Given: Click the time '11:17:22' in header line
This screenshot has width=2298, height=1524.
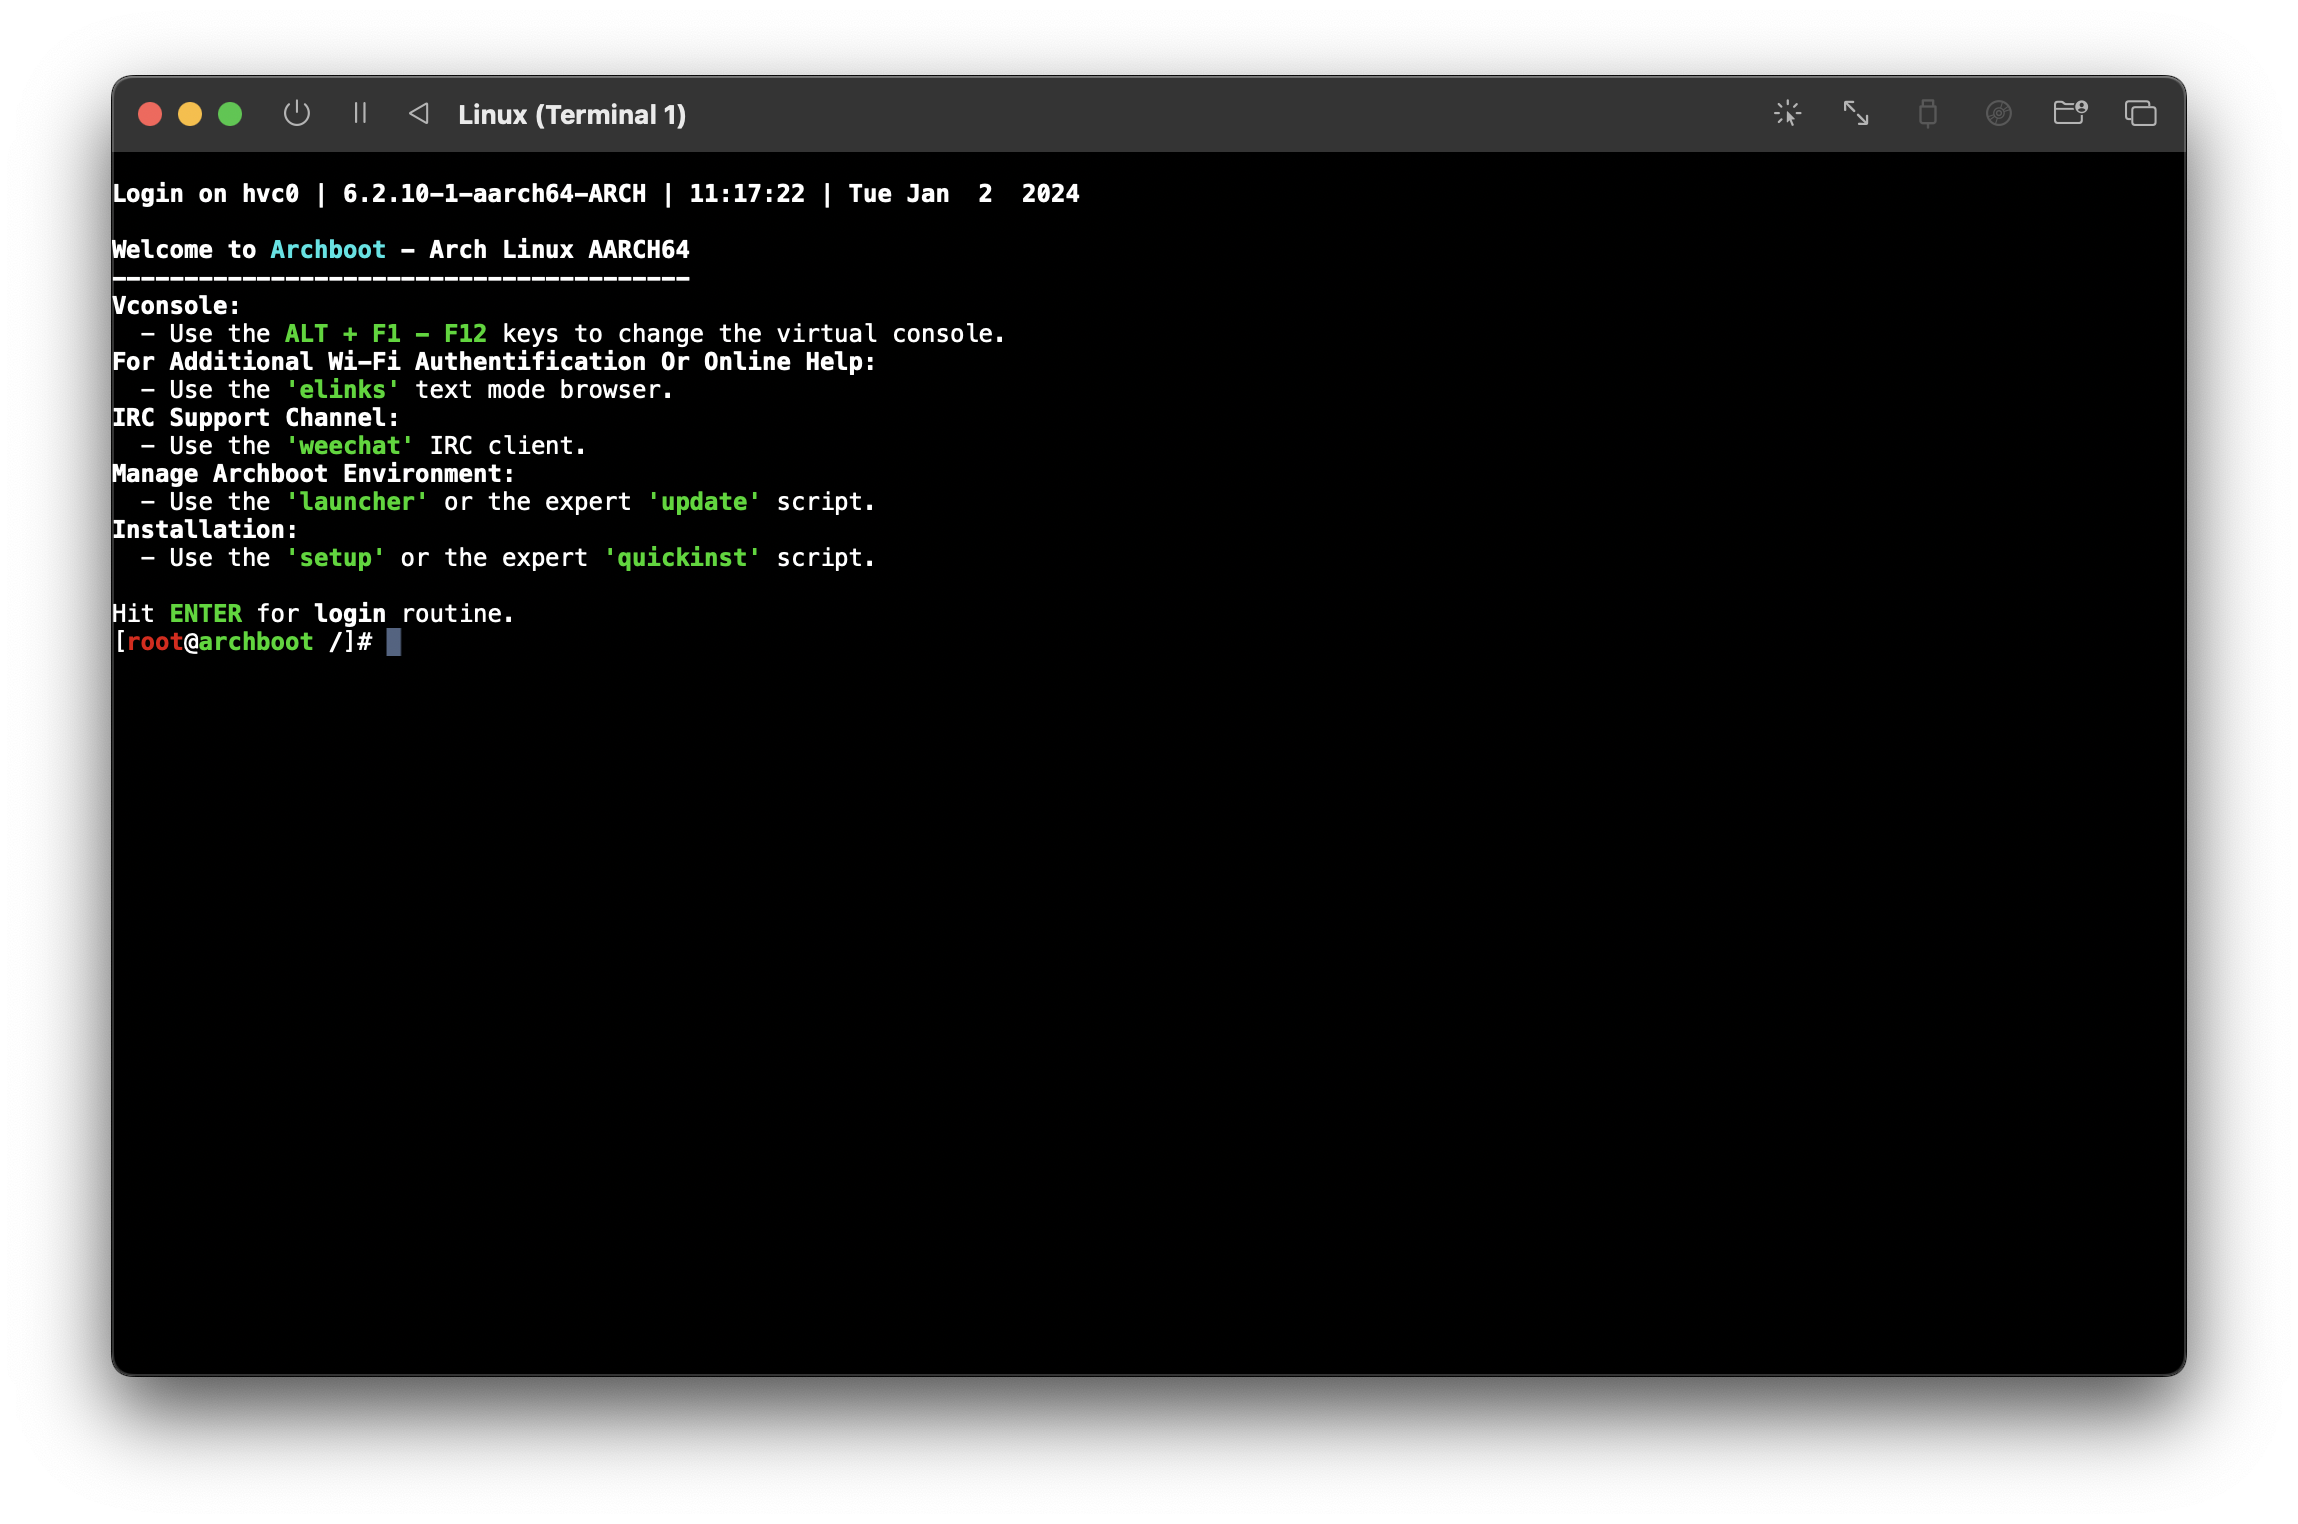Looking at the screenshot, I should click(x=747, y=194).
